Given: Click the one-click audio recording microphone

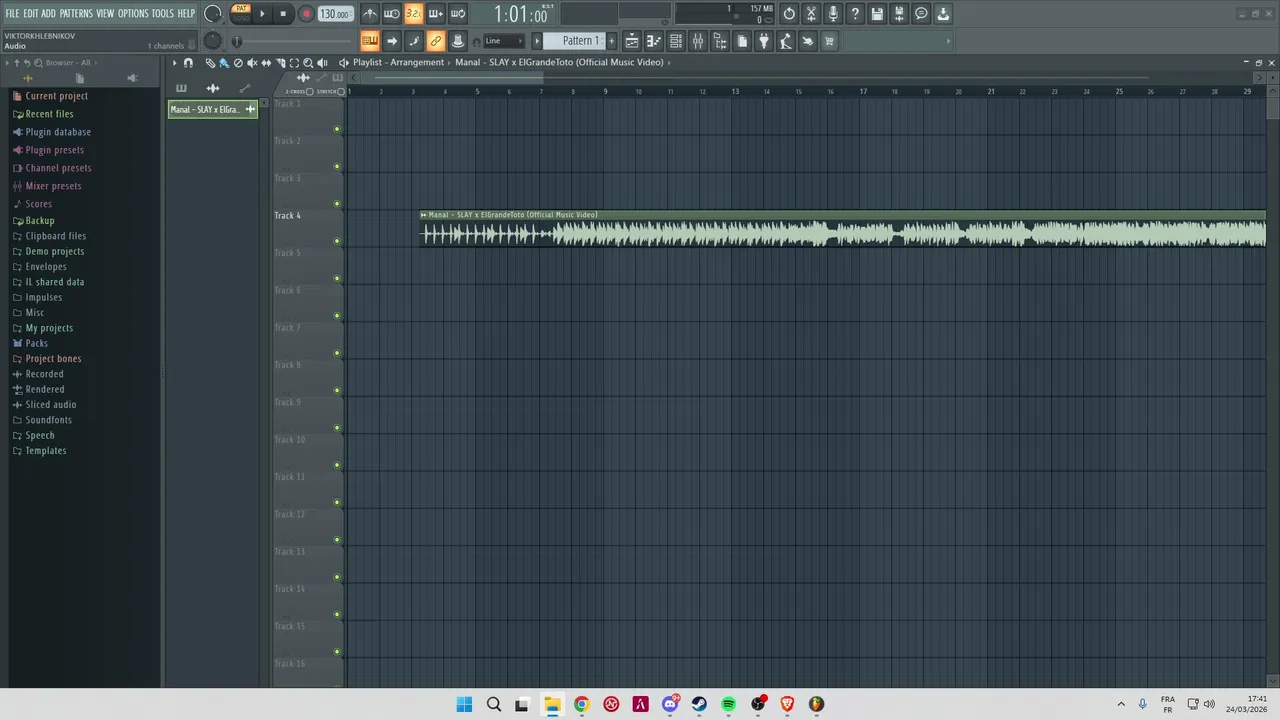Looking at the screenshot, I should (833, 14).
